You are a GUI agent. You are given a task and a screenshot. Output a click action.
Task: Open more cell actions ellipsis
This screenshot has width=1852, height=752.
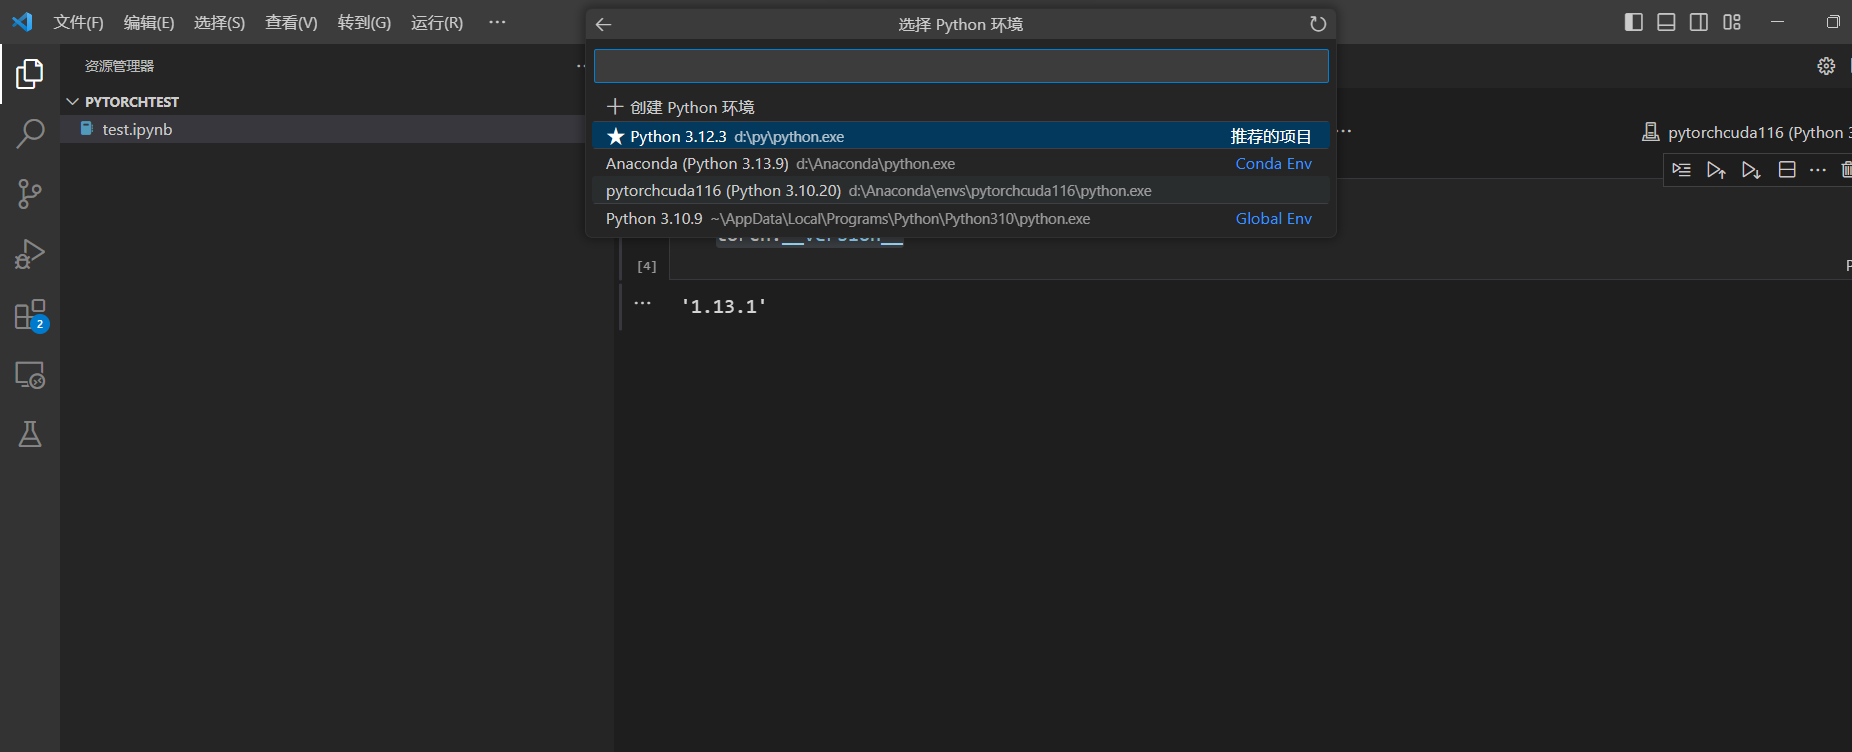[x=1818, y=170]
